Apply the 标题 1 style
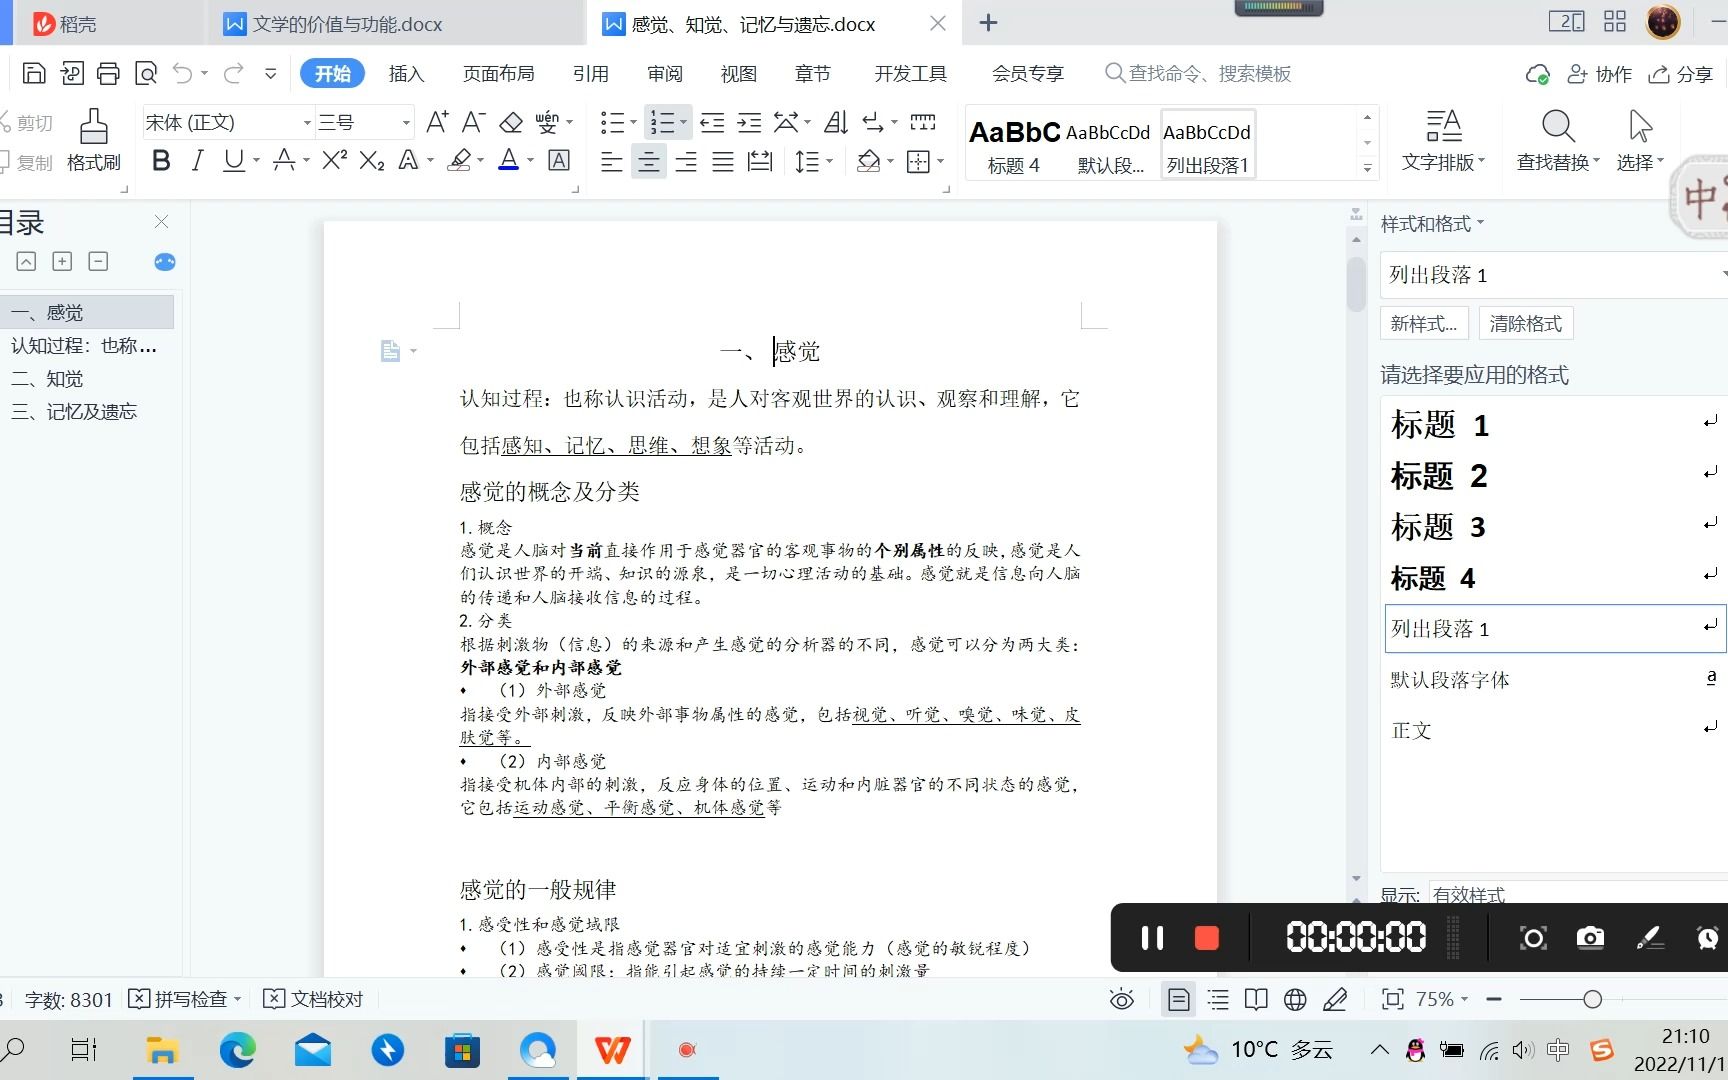The image size is (1728, 1080). (1554, 425)
